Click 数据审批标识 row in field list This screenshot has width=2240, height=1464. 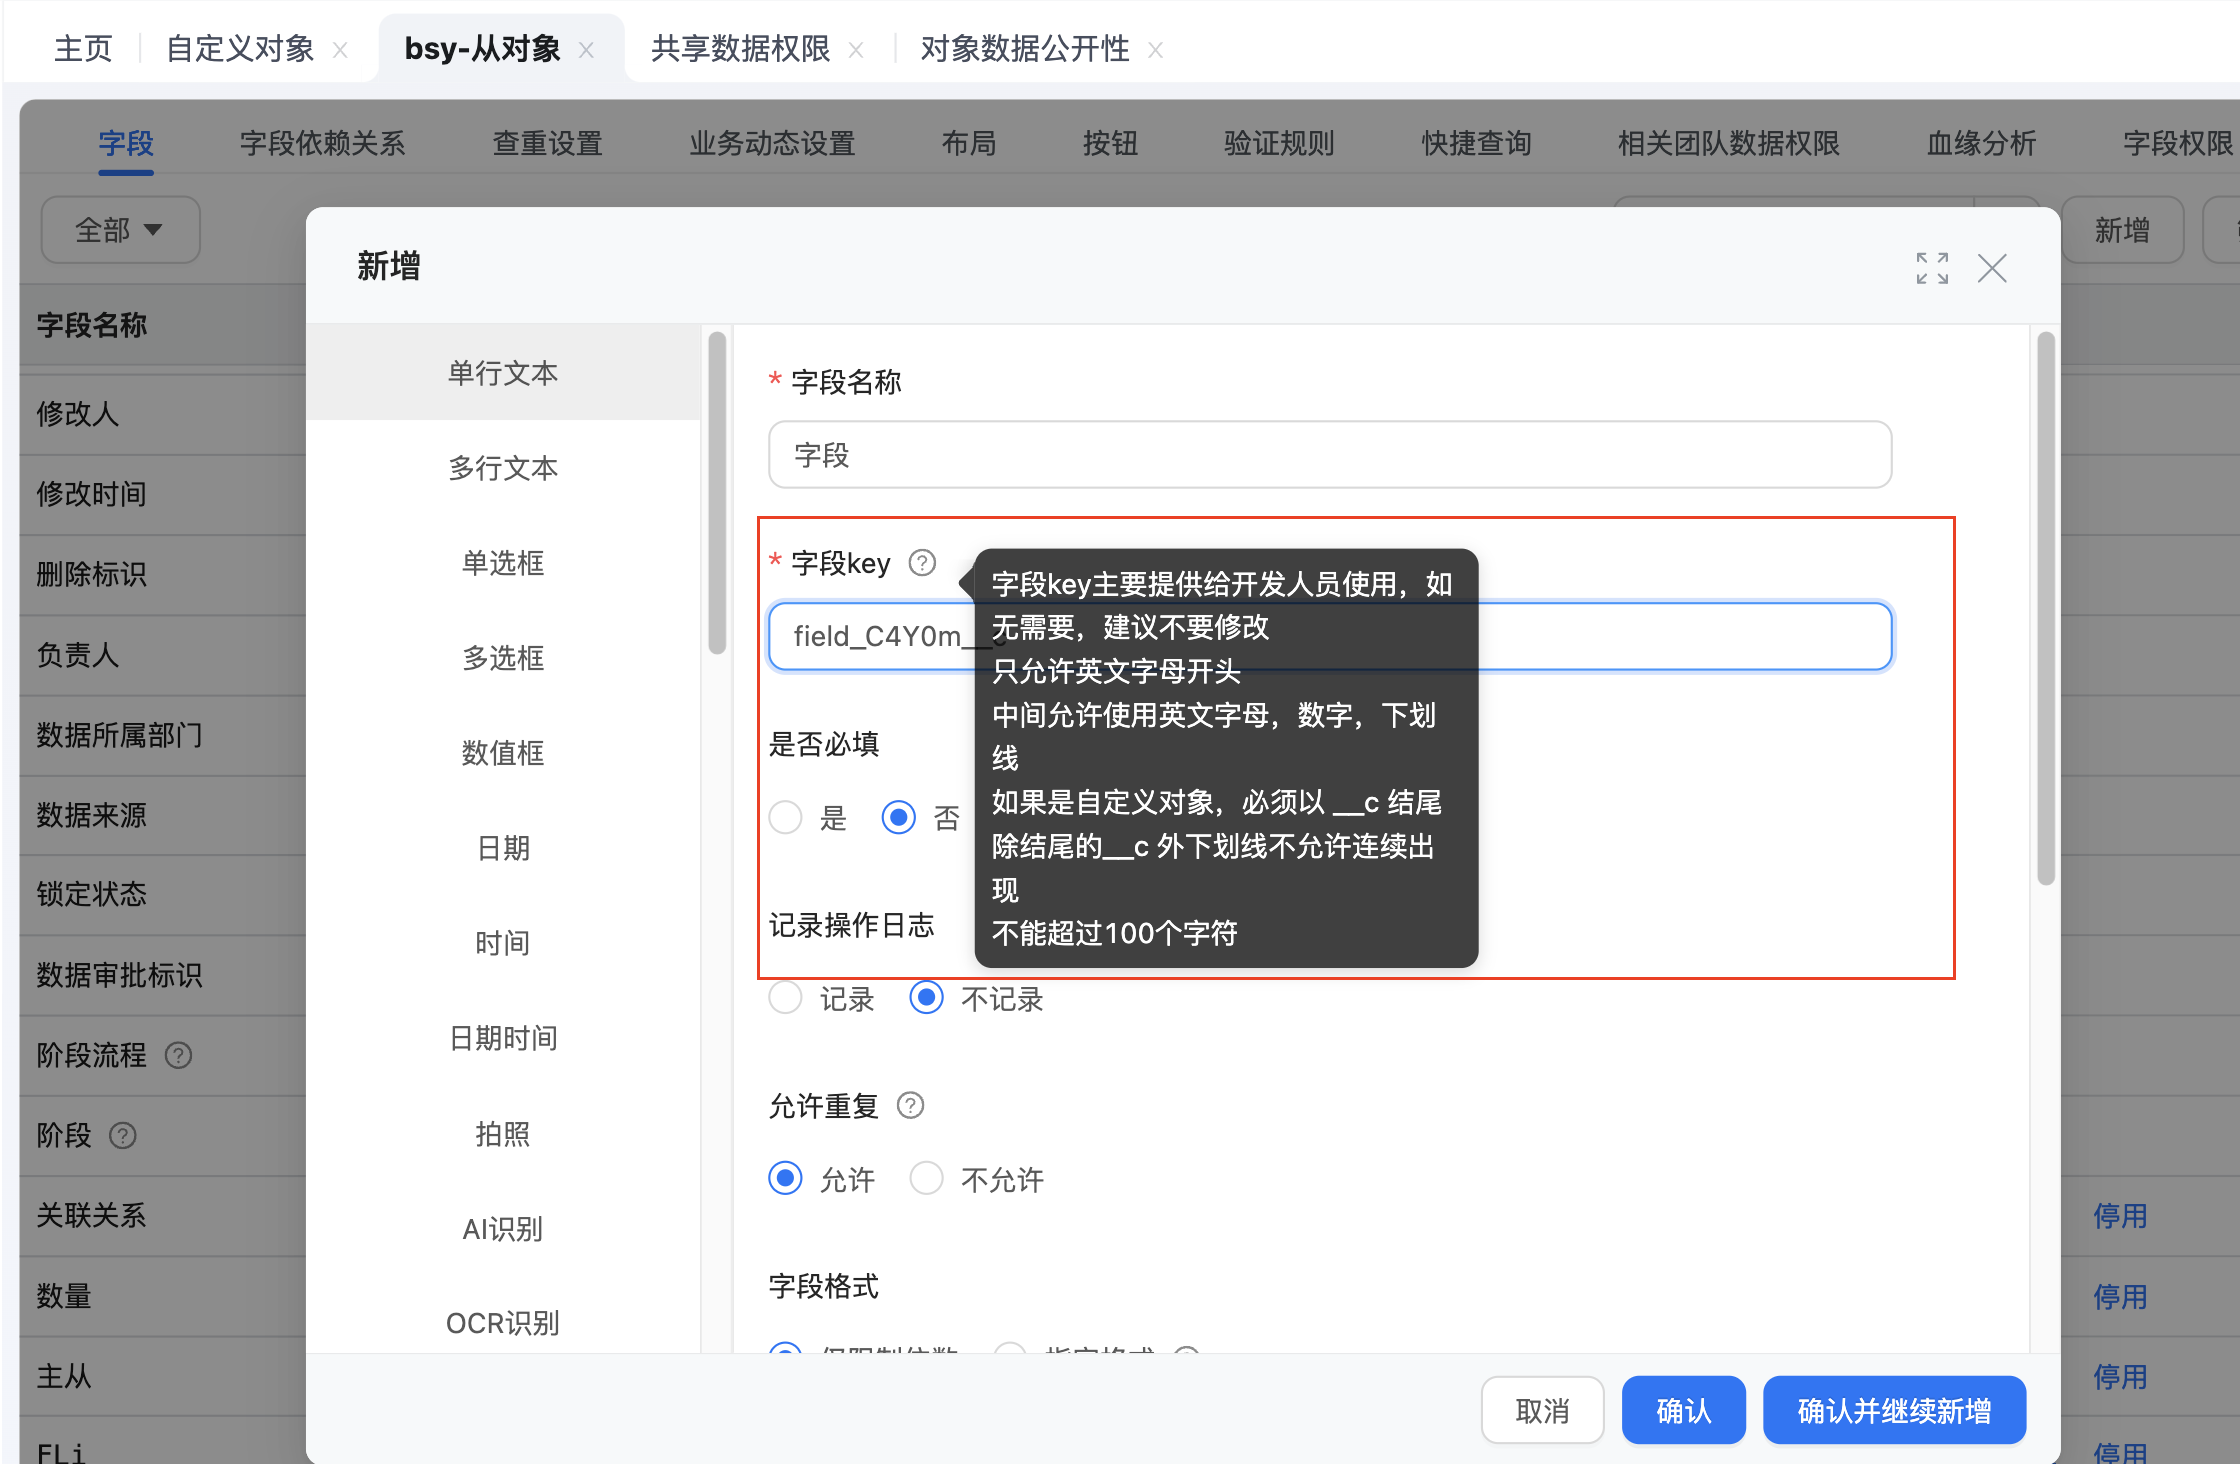click(163, 974)
